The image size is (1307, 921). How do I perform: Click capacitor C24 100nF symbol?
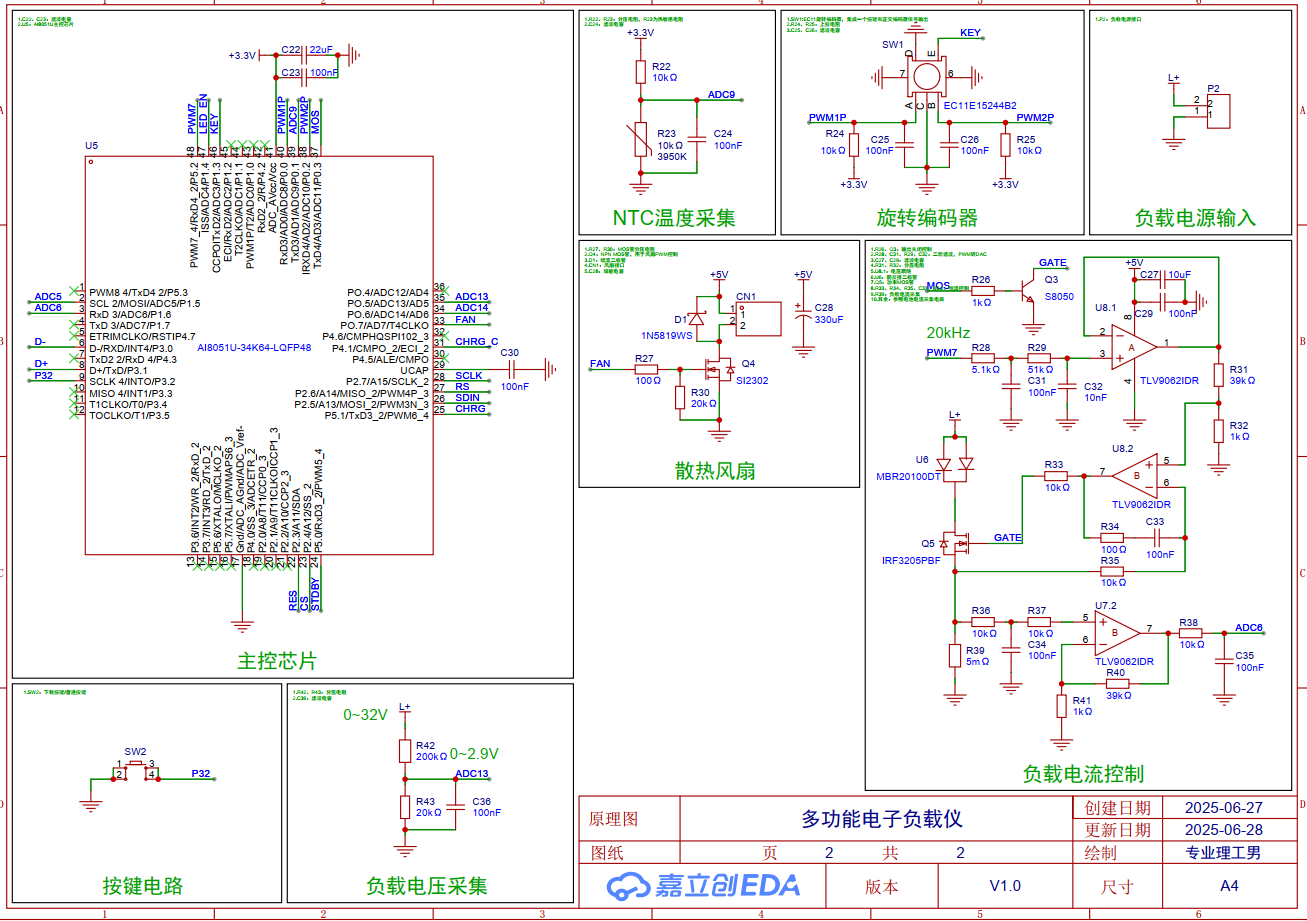(697, 140)
